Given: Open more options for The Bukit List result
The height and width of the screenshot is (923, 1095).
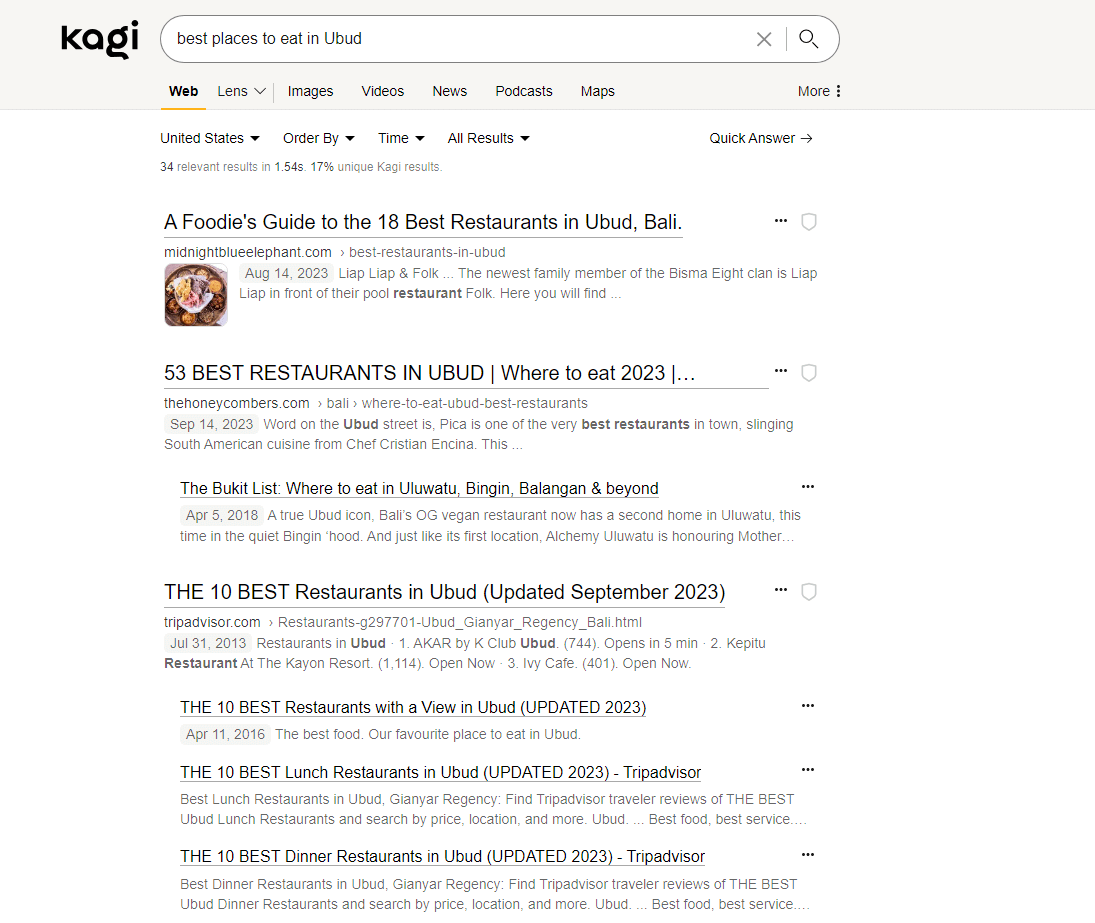Looking at the screenshot, I should 808,487.
